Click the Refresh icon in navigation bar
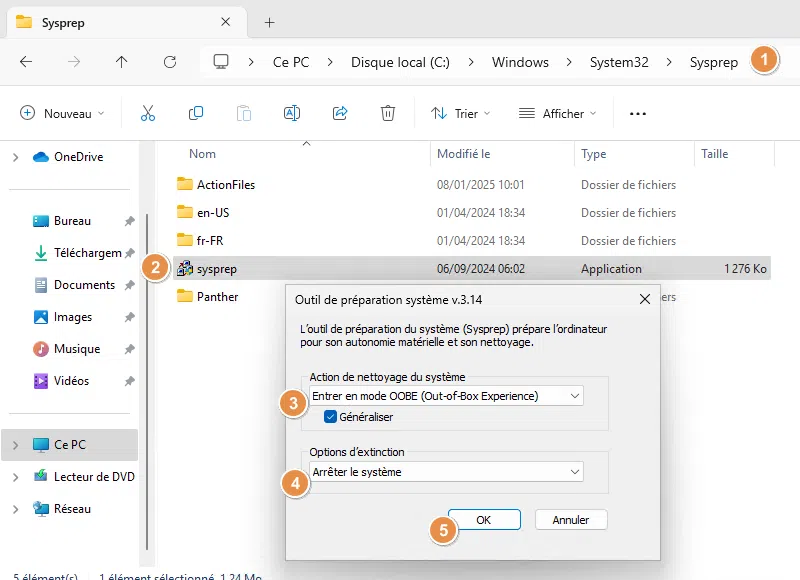The image size is (800, 580). (170, 62)
